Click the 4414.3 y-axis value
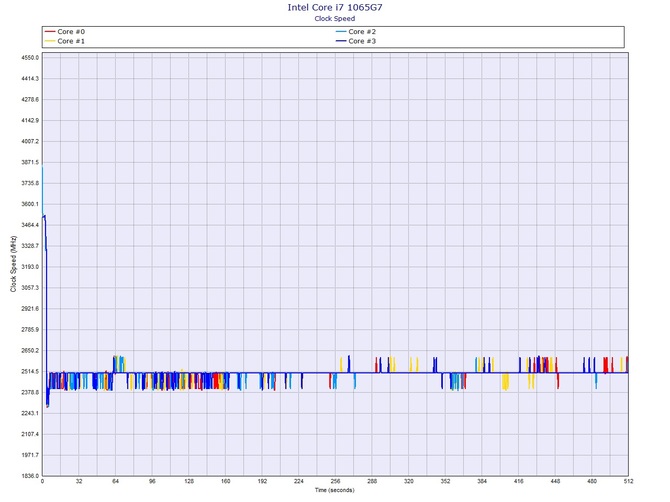 30,79
